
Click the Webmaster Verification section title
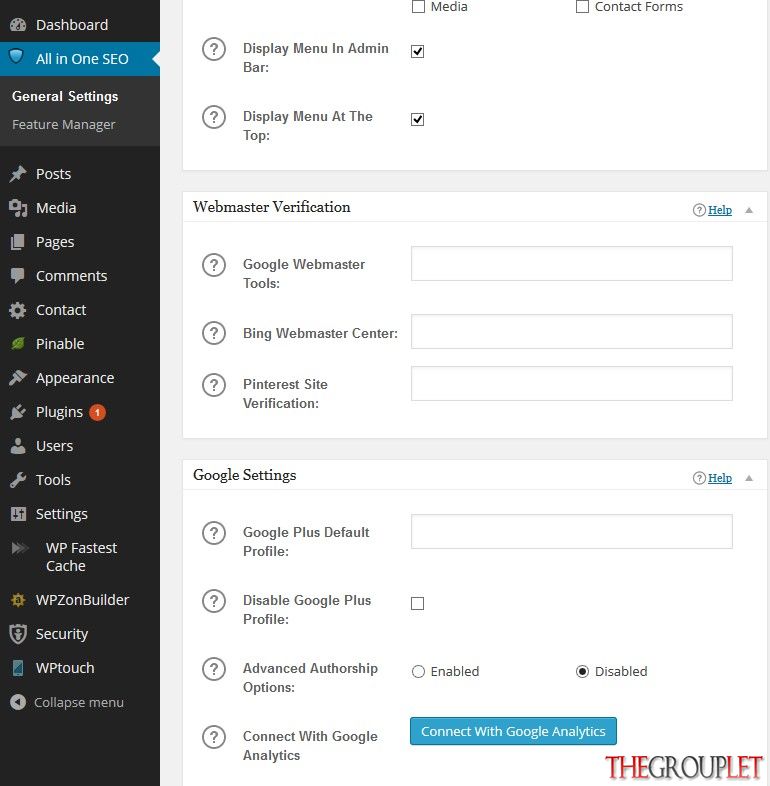(x=272, y=207)
